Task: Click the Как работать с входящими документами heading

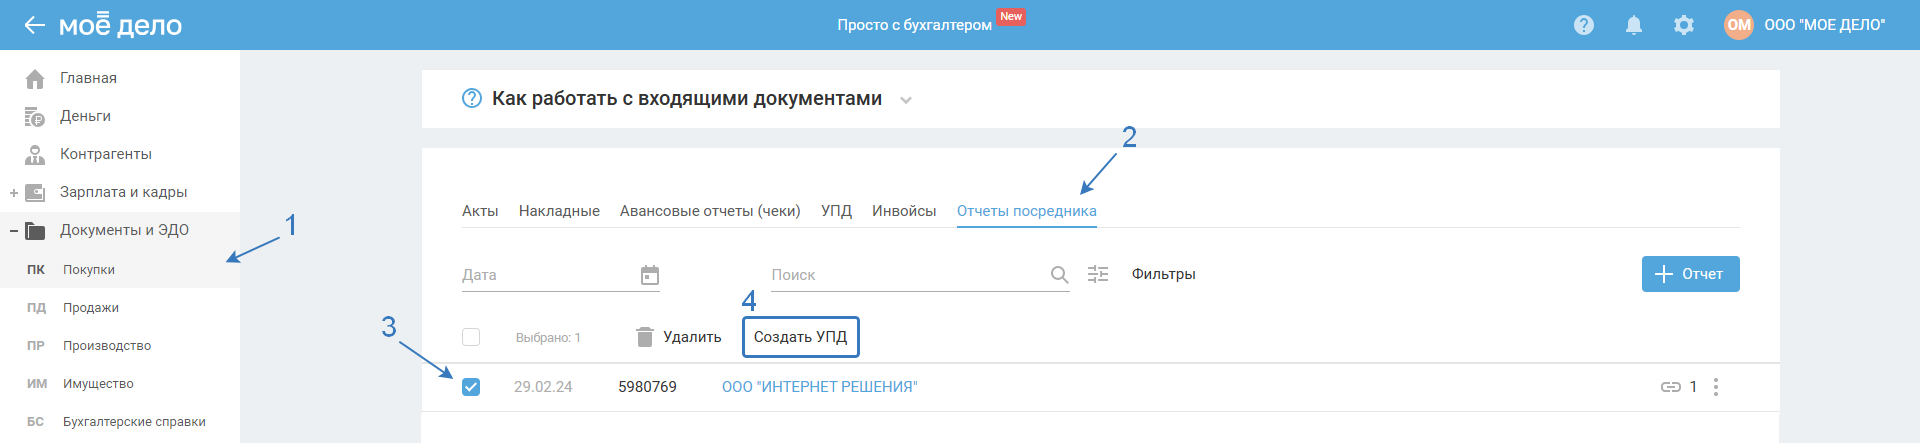Action: tap(687, 98)
